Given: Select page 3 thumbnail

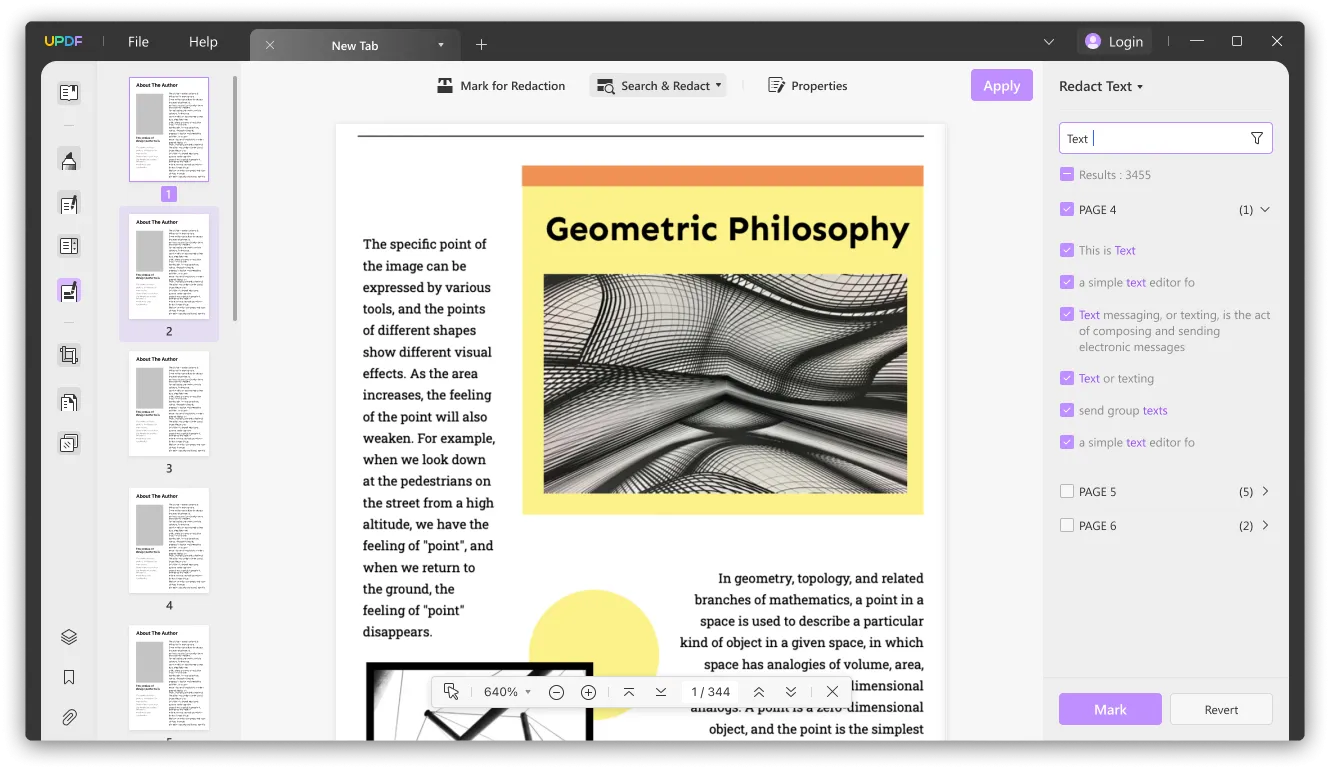Looking at the screenshot, I should 169,404.
